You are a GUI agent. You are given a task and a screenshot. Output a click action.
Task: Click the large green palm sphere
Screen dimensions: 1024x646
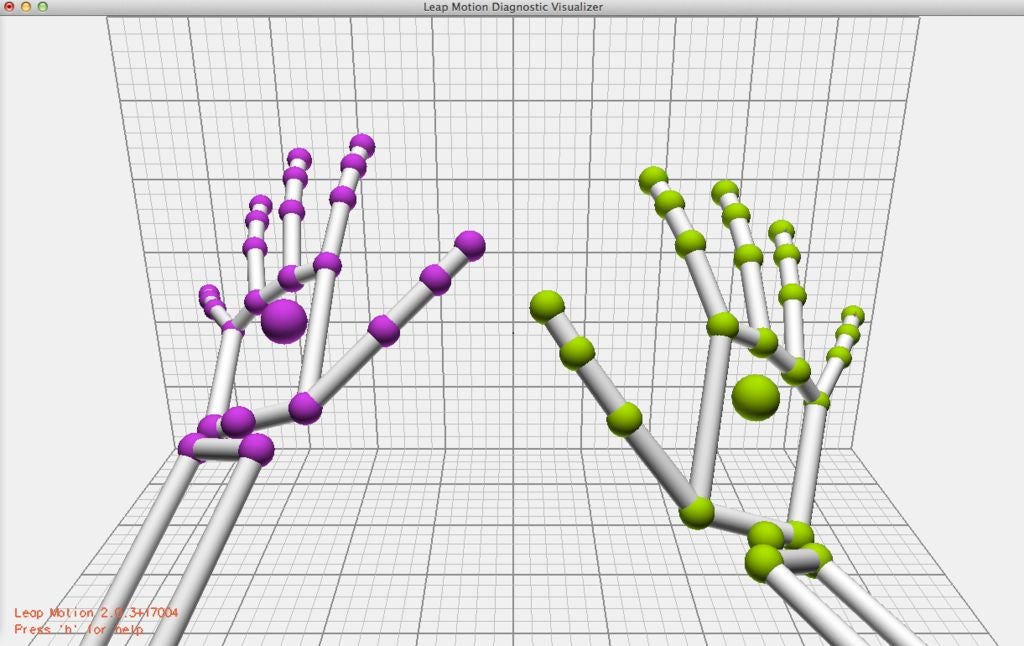coord(755,397)
